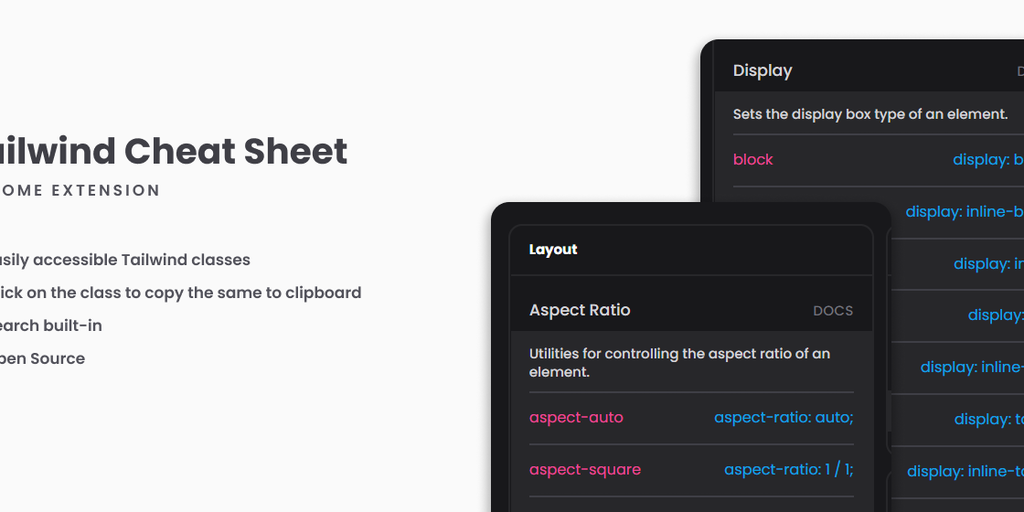The image size is (1024, 512).
Task: Click the aspect ratio utilities description text
Action: [x=679, y=362]
